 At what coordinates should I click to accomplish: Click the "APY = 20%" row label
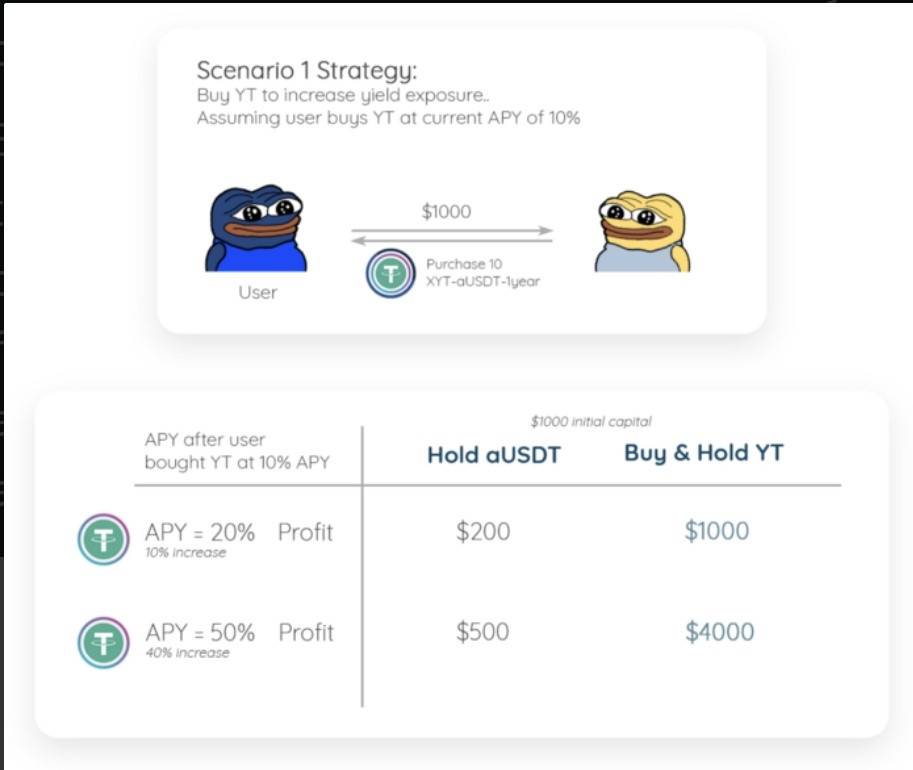tap(200, 532)
